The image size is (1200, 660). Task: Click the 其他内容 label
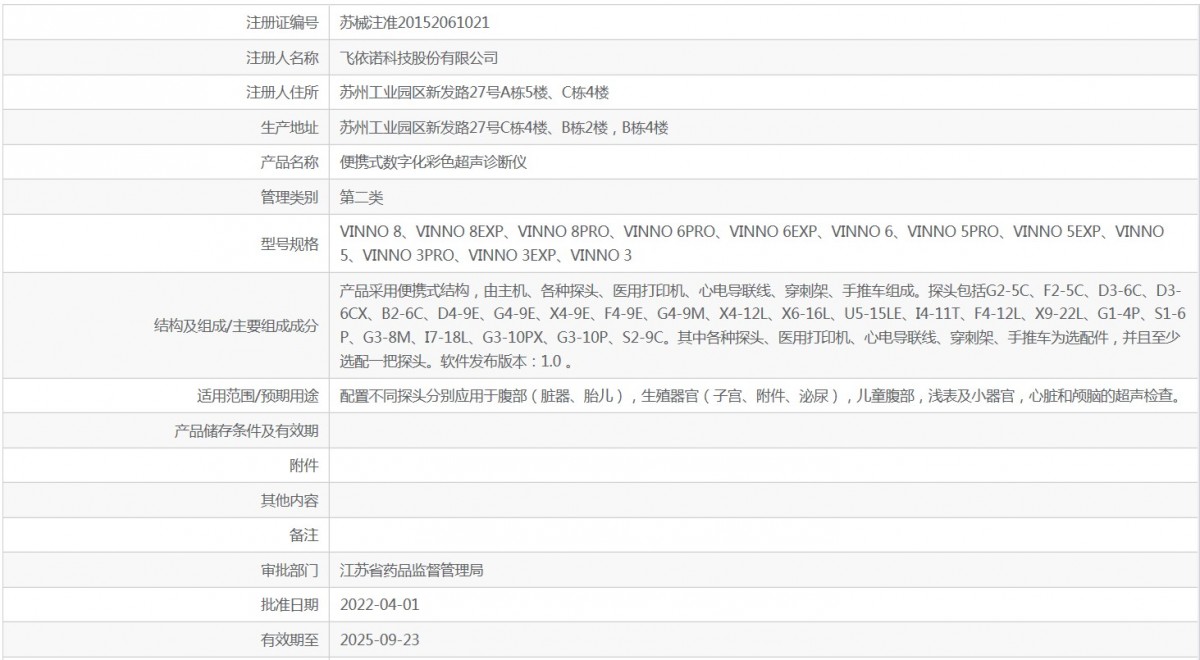point(289,500)
